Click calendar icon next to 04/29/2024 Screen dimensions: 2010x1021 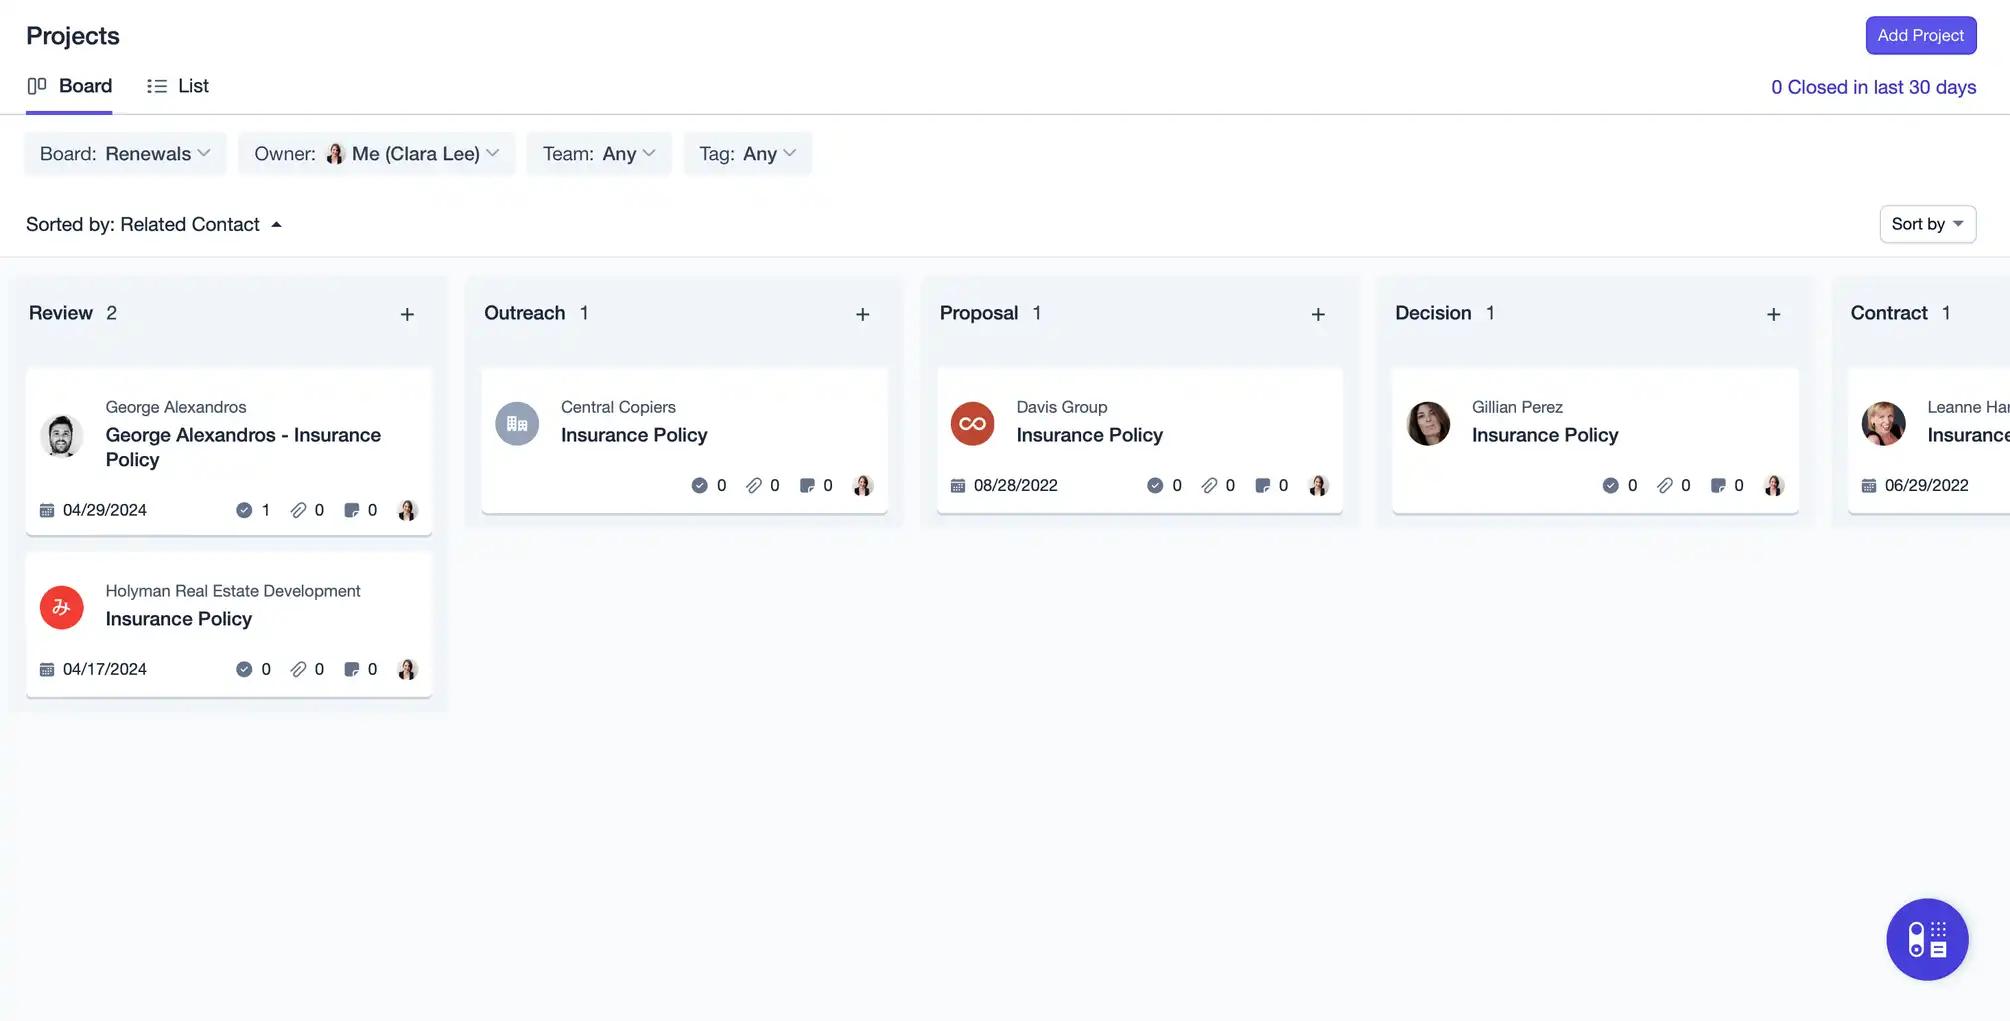pyautogui.click(x=47, y=510)
